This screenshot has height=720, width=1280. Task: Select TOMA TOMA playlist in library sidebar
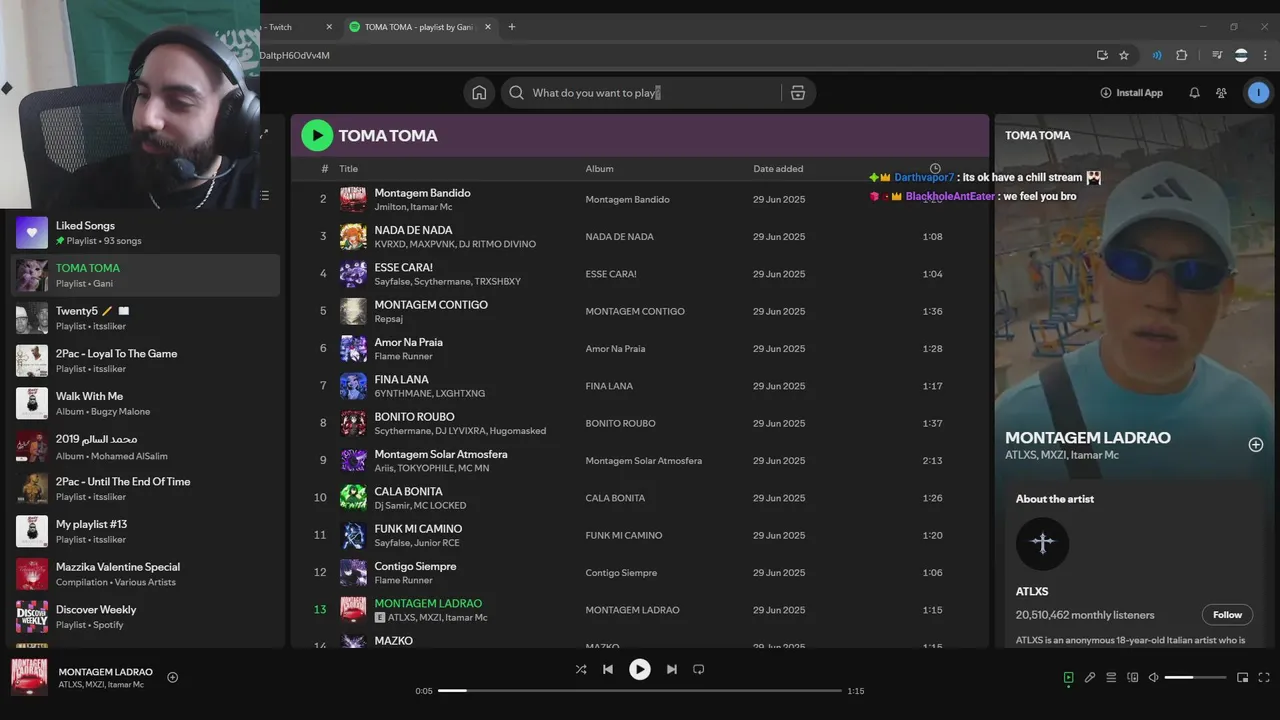[x=145, y=275]
